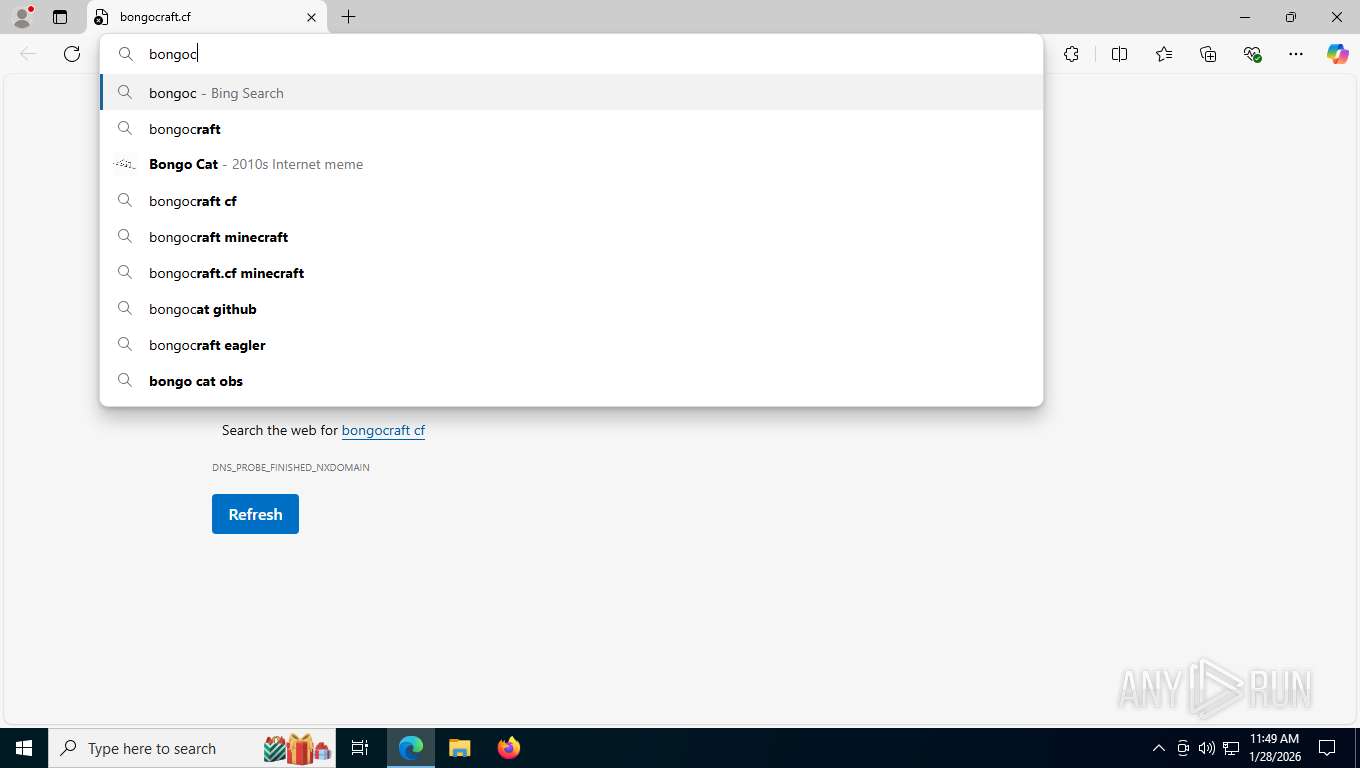The width and height of the screenshot is (1360, 768).
Task: Click the Bongo Cat thumbnail image
Action: 124,164
